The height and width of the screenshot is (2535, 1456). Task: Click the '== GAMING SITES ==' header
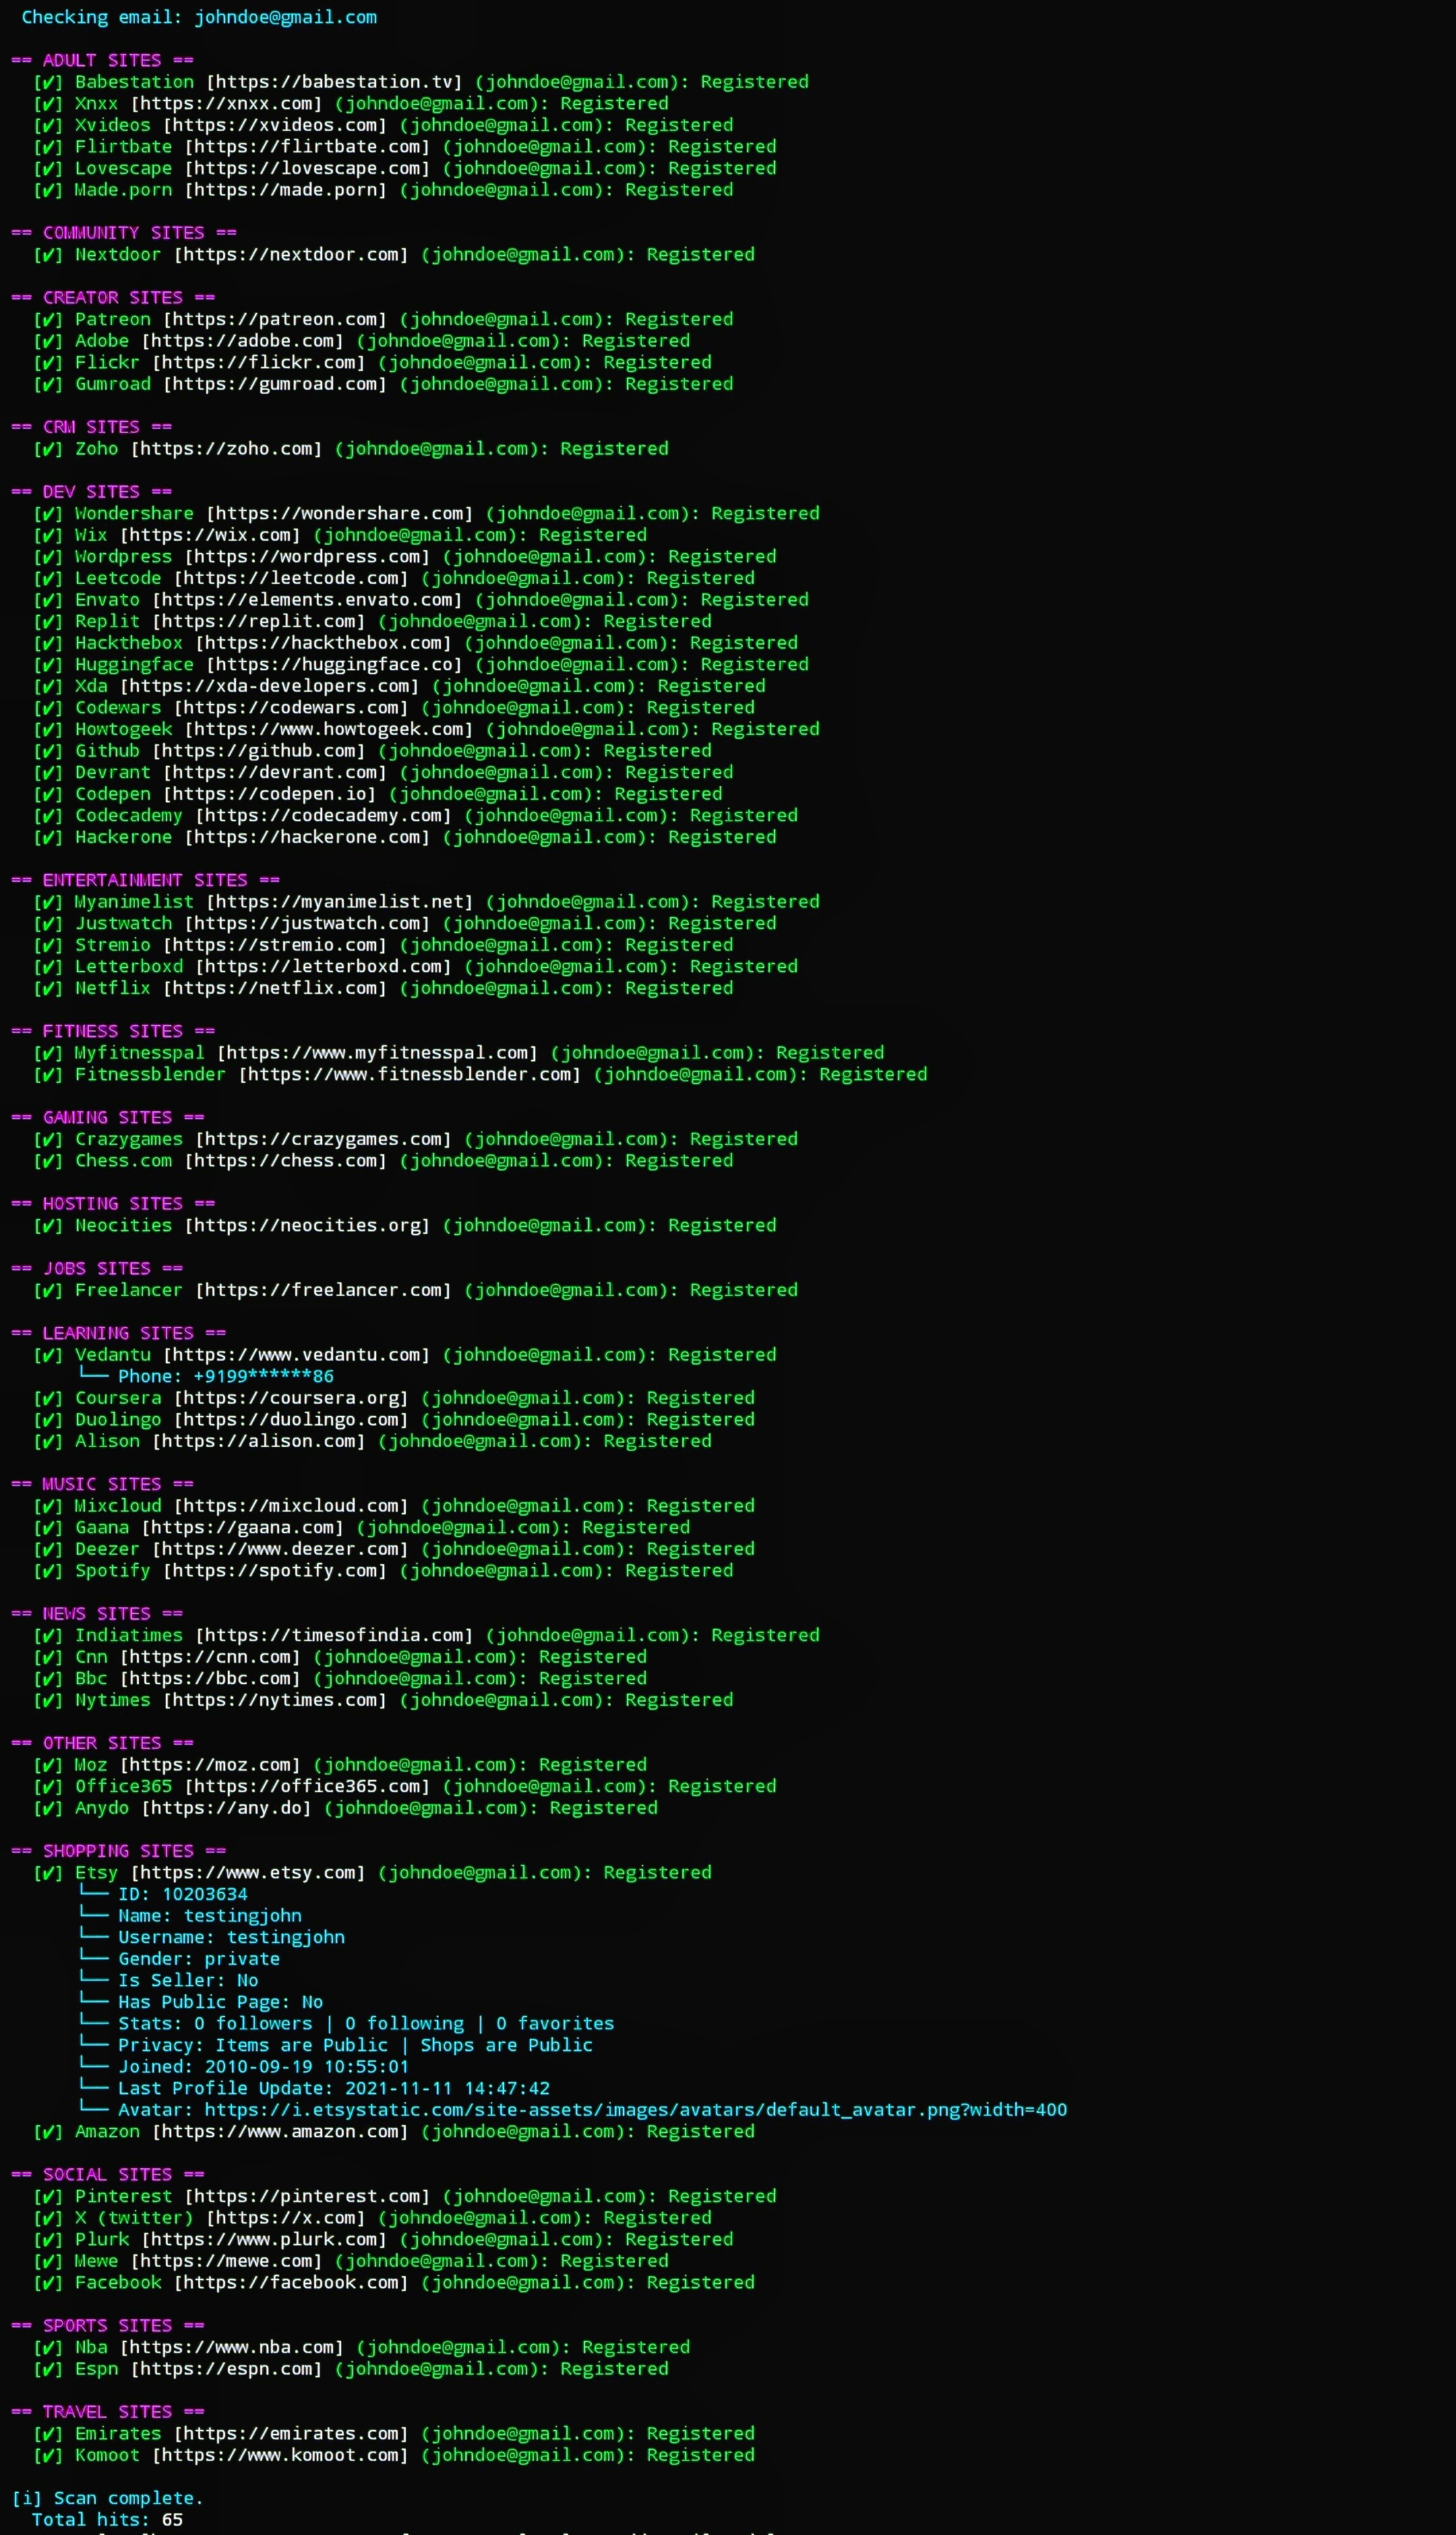click(107, 1117)
